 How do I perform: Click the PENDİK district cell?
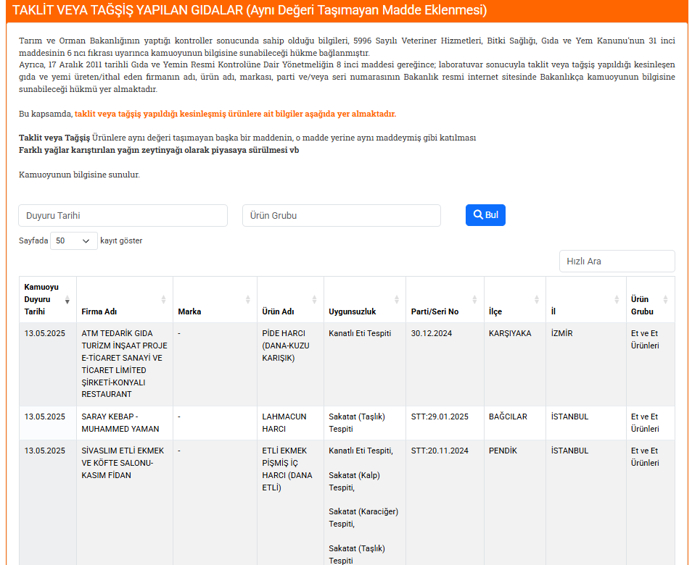tap(515, 503)
